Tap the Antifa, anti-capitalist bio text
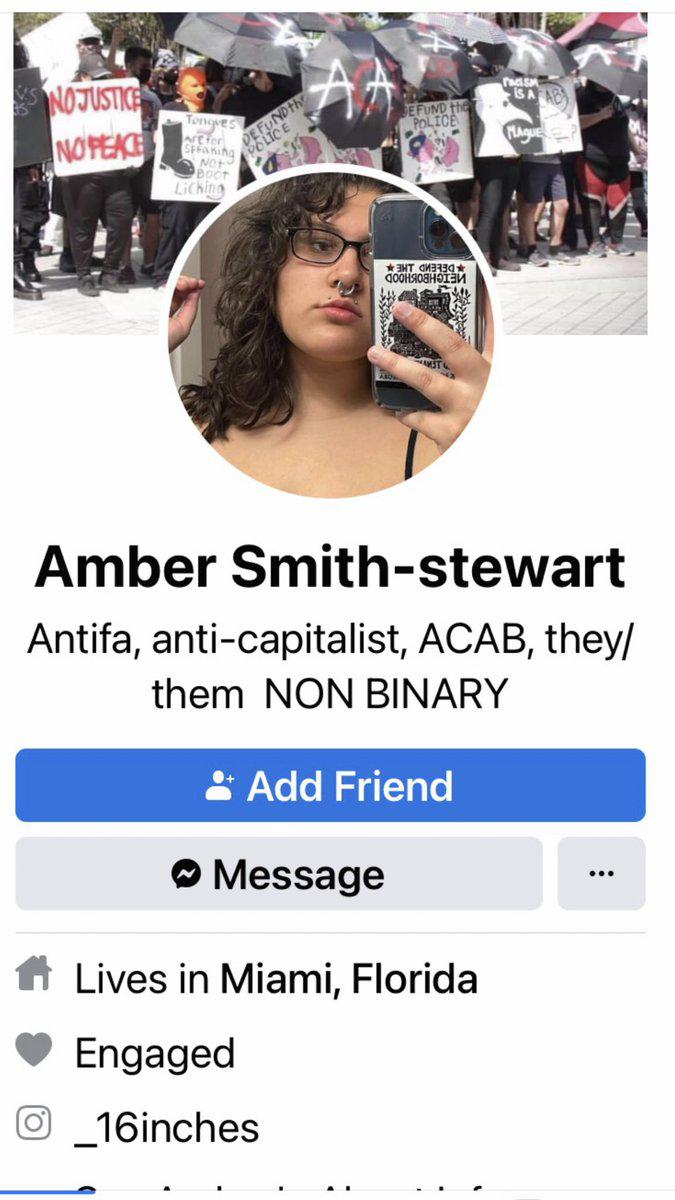This screenshot has height=1200, width=675. point(330,641)
